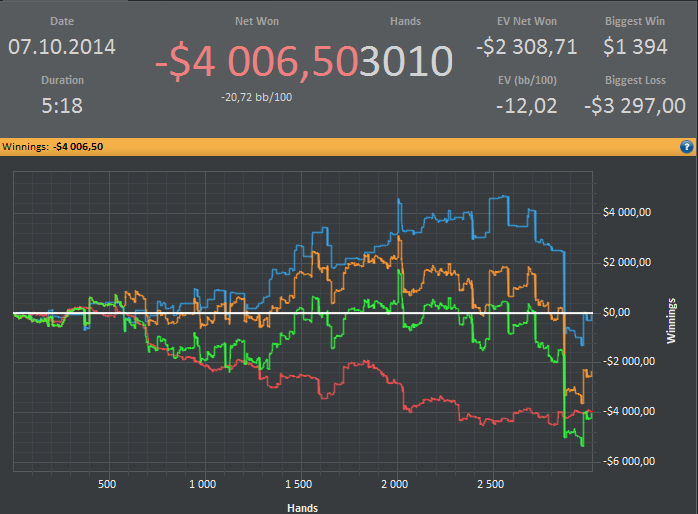Click the $2 000,00 axis label
This screenshot has width=698, height=514.
627,263
